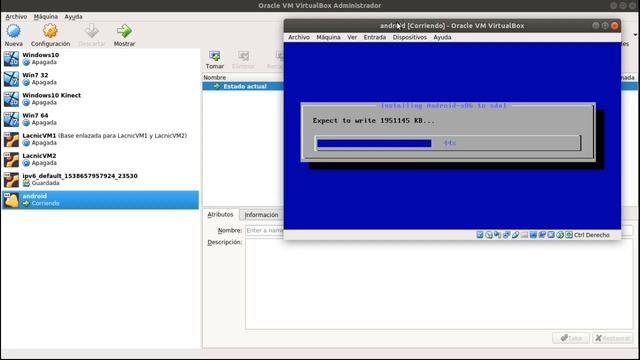Click display indicator in VM status bar
Image resolution: width=640 pixels, height=360 pixels.
(533, 235)
